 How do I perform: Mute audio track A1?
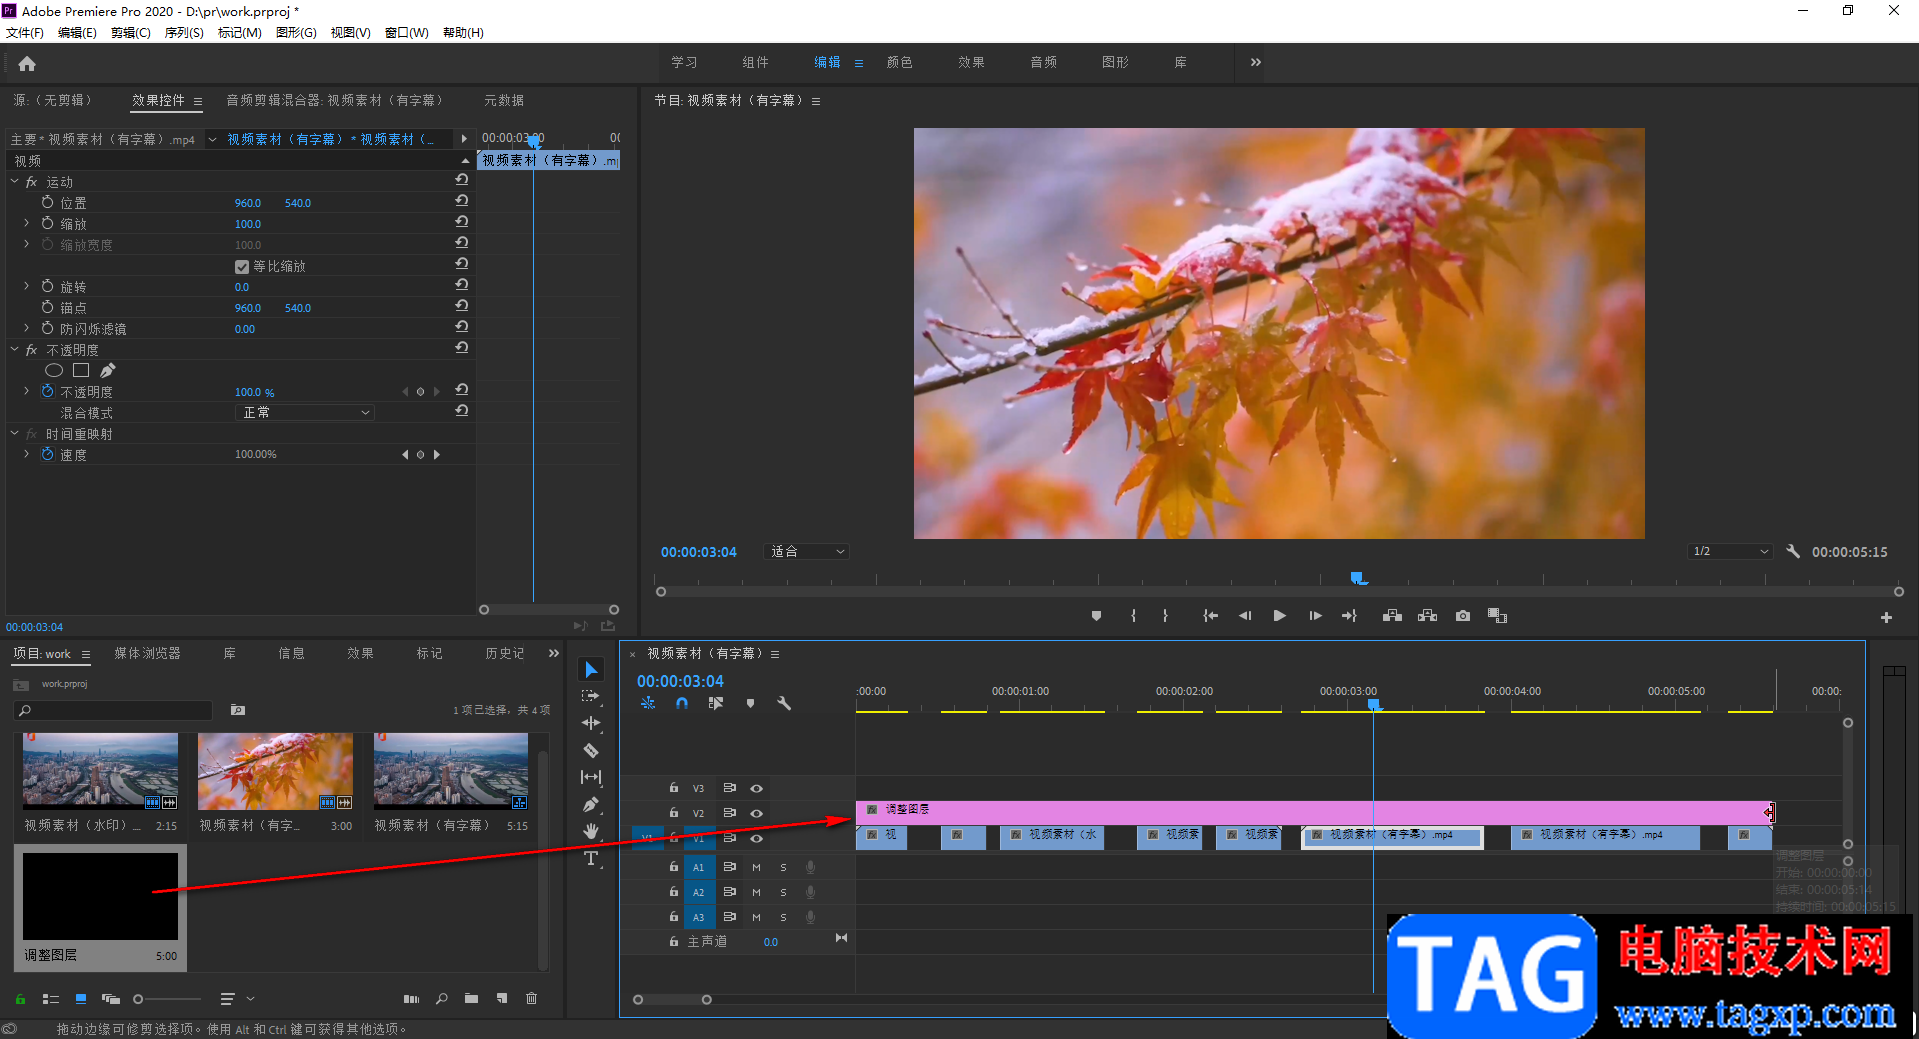(x=756, y=867)
